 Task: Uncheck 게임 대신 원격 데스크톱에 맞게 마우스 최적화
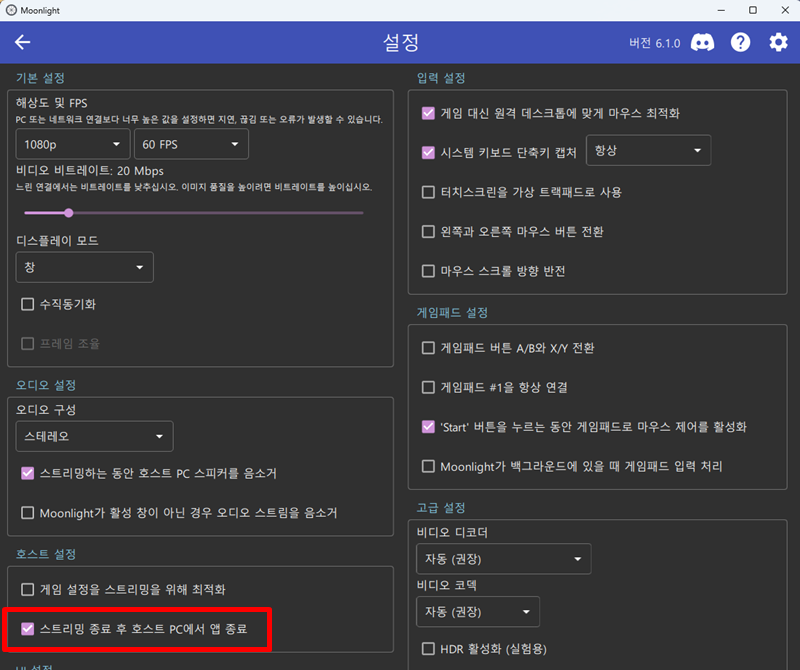428,113
